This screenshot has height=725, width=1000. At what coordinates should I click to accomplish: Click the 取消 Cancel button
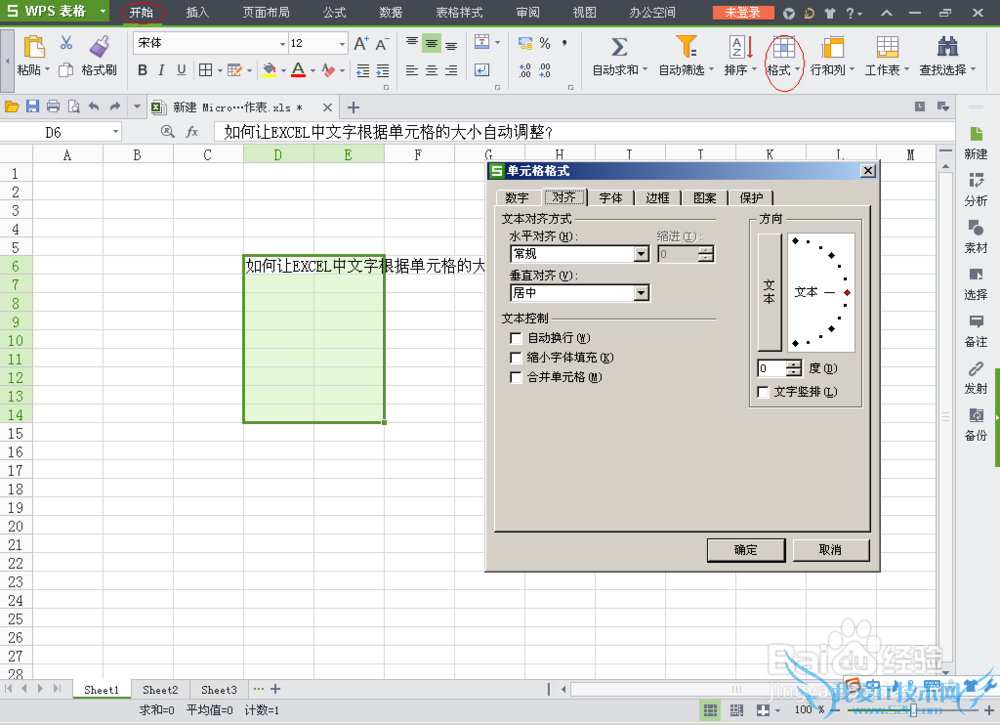[830, 550]
